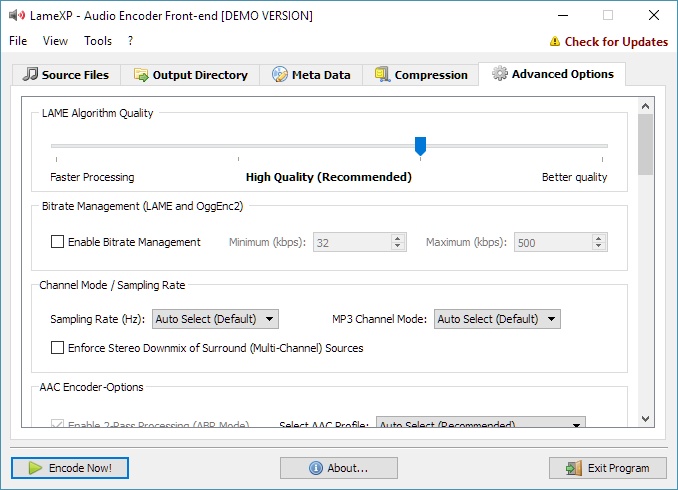Open the Sampling Rate dropdown
Viewport: 678px width, 490px height.
[x=215, y=319]
